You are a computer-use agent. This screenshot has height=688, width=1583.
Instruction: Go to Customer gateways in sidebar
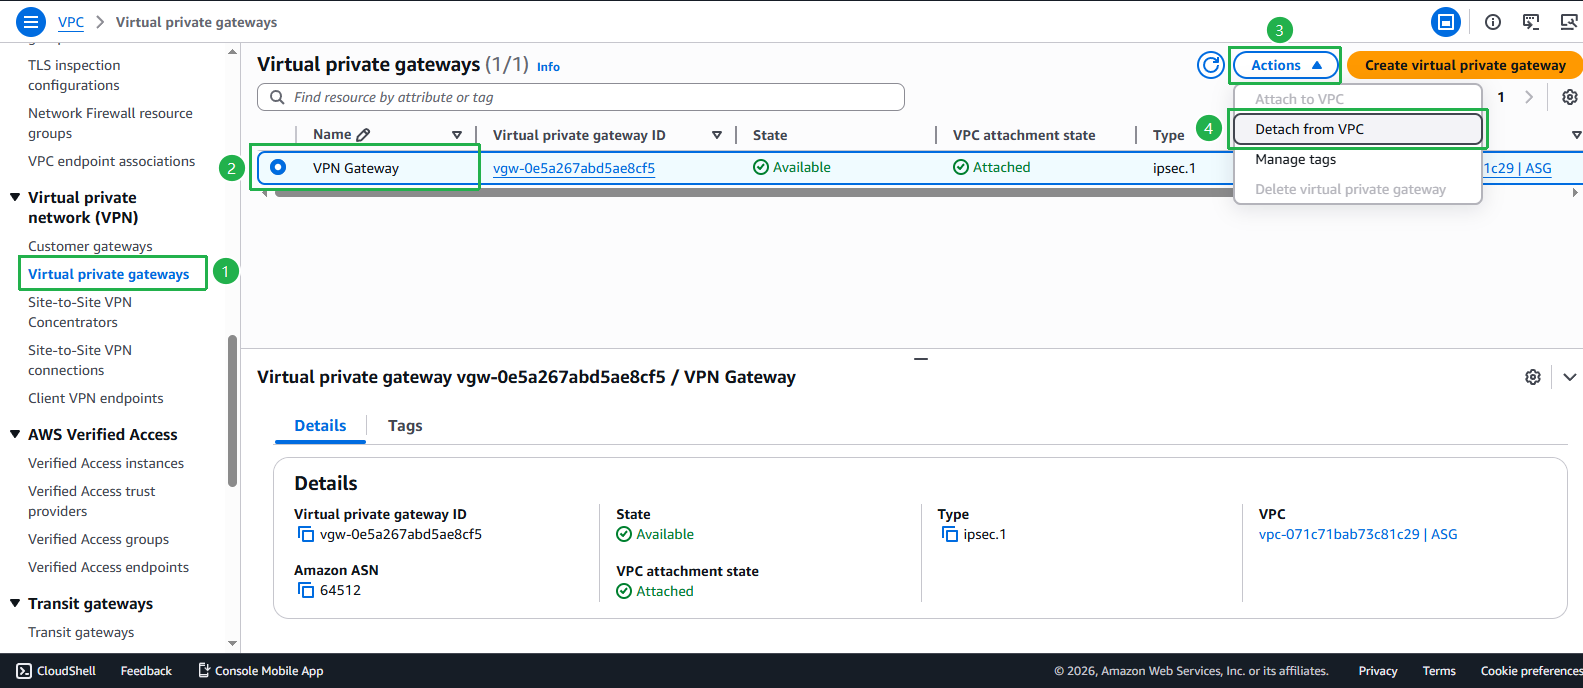90,246
